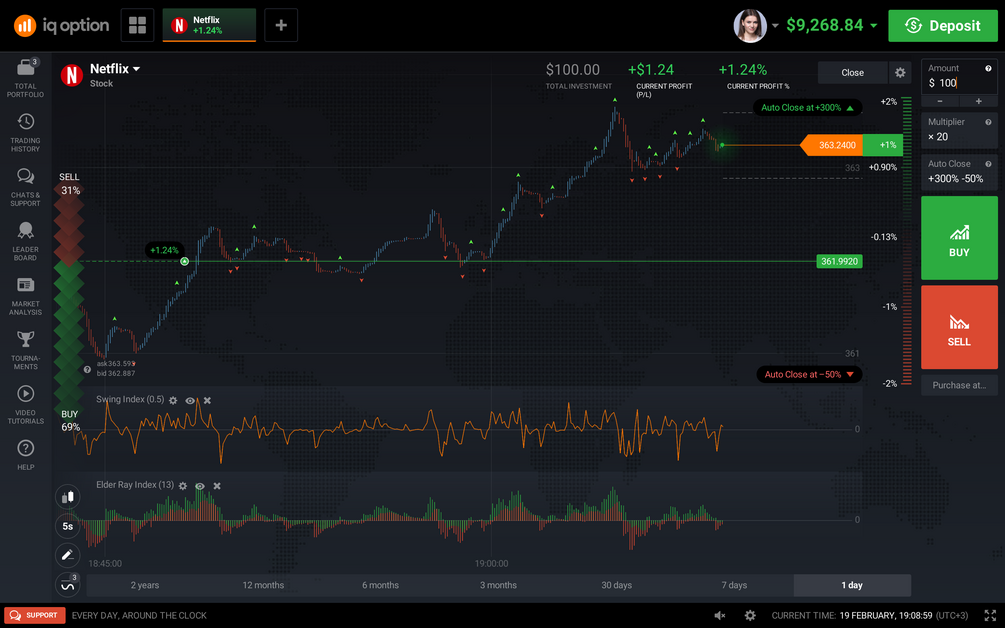Open the Multiplier x20 selector

[x=959, y=130]
